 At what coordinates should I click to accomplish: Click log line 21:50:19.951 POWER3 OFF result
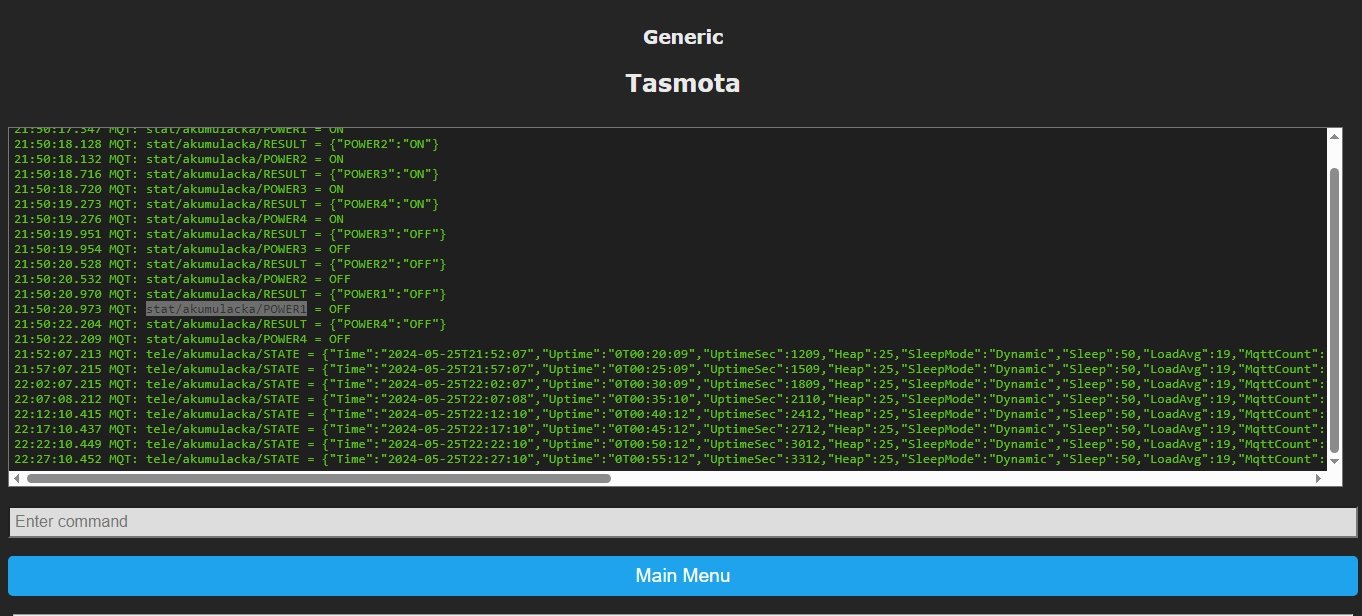point(230,234)
